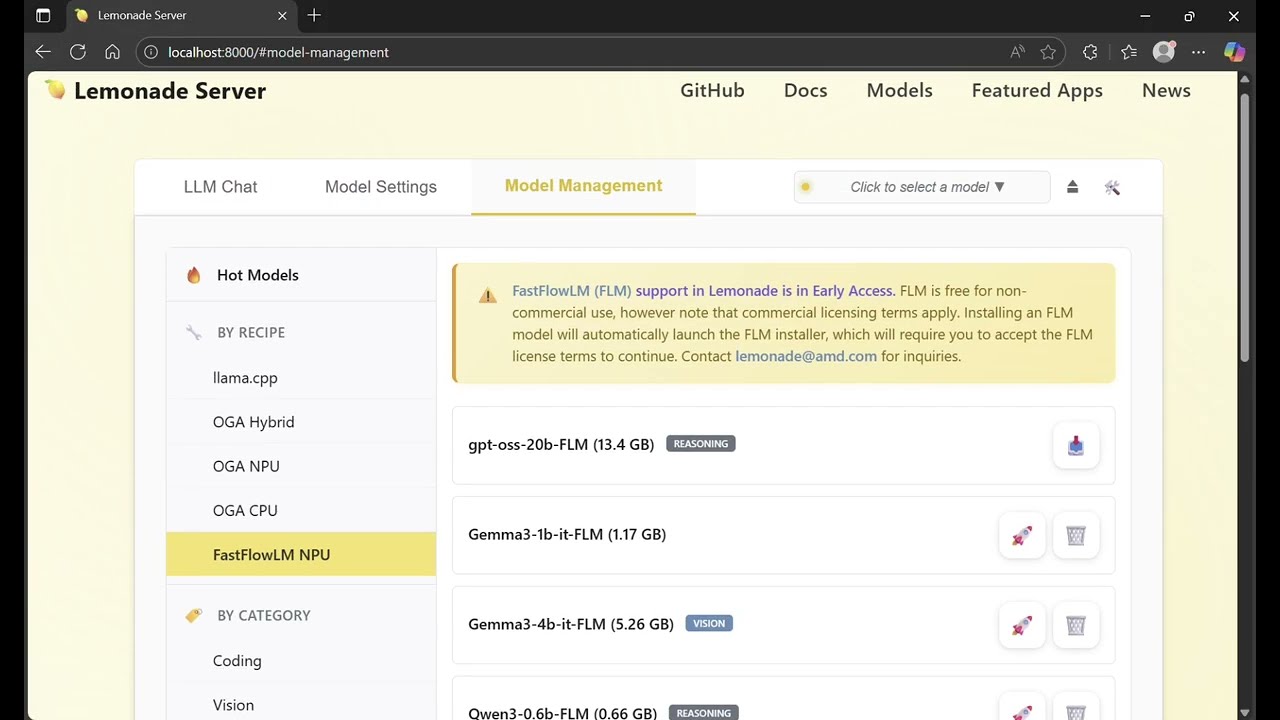This screenshot has width=1280, height=720.
Task: Open the Models nav link
Action: click(899, 90)
